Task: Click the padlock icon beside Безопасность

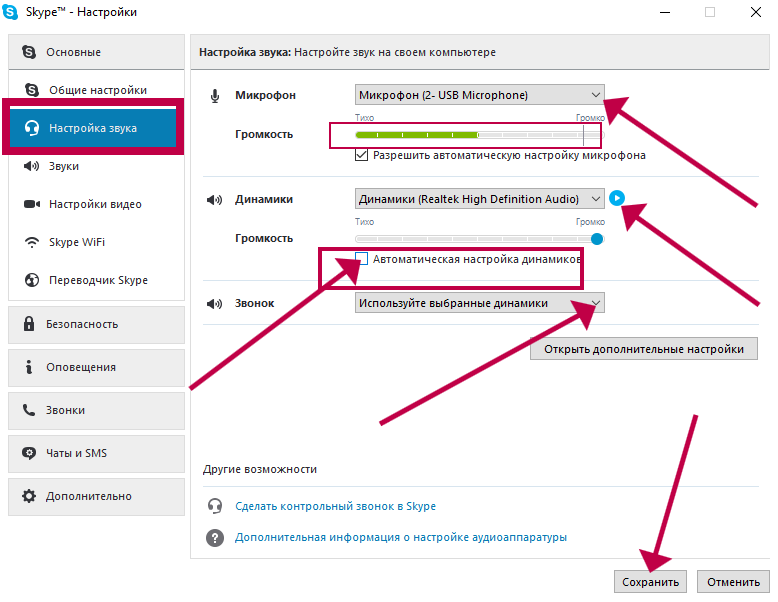Action: pos(29,324)
